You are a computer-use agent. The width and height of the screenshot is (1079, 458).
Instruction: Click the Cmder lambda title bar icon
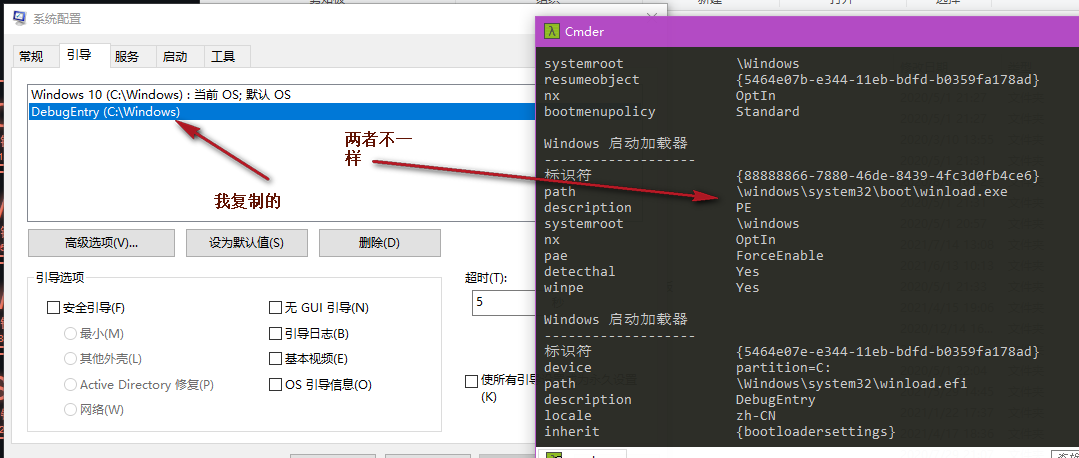click(551, 31)
